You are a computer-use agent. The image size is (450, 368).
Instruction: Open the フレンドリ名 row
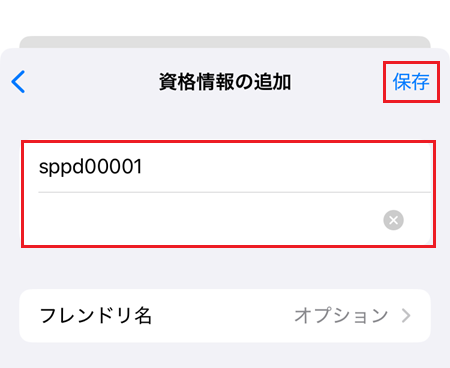click(225, 315)
